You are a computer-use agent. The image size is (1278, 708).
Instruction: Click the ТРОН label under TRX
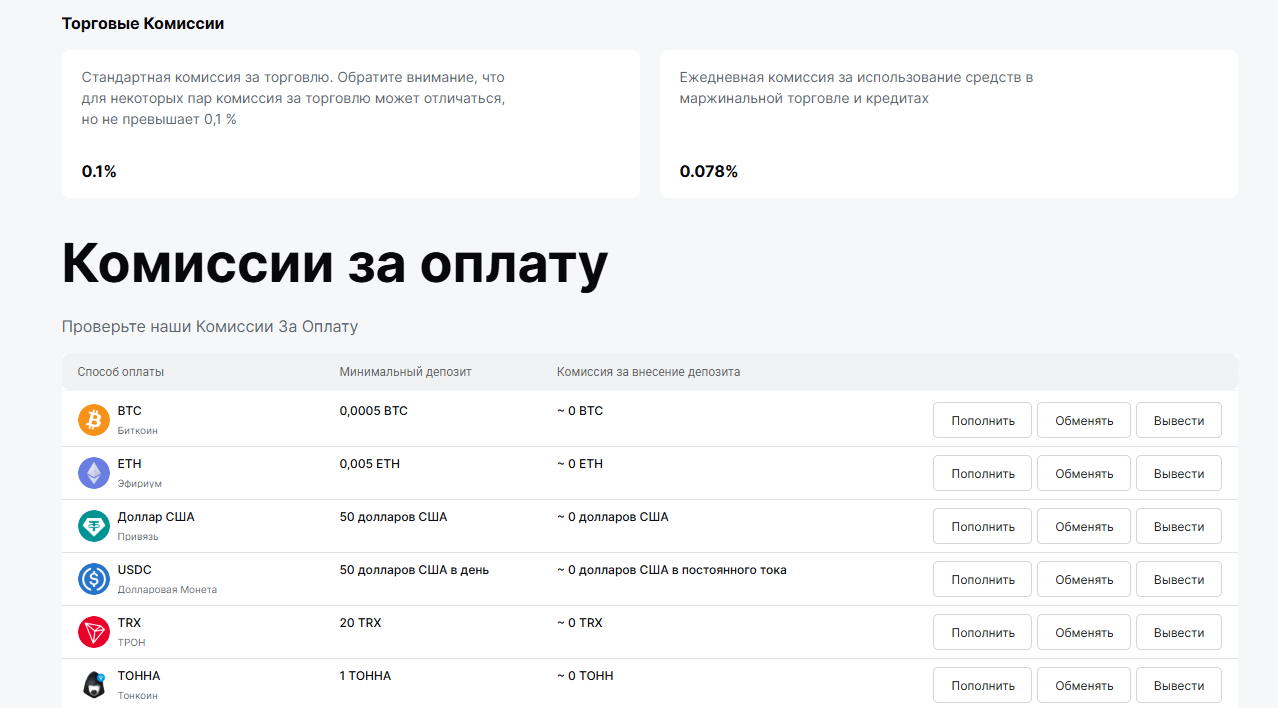[x=131, y=643]
